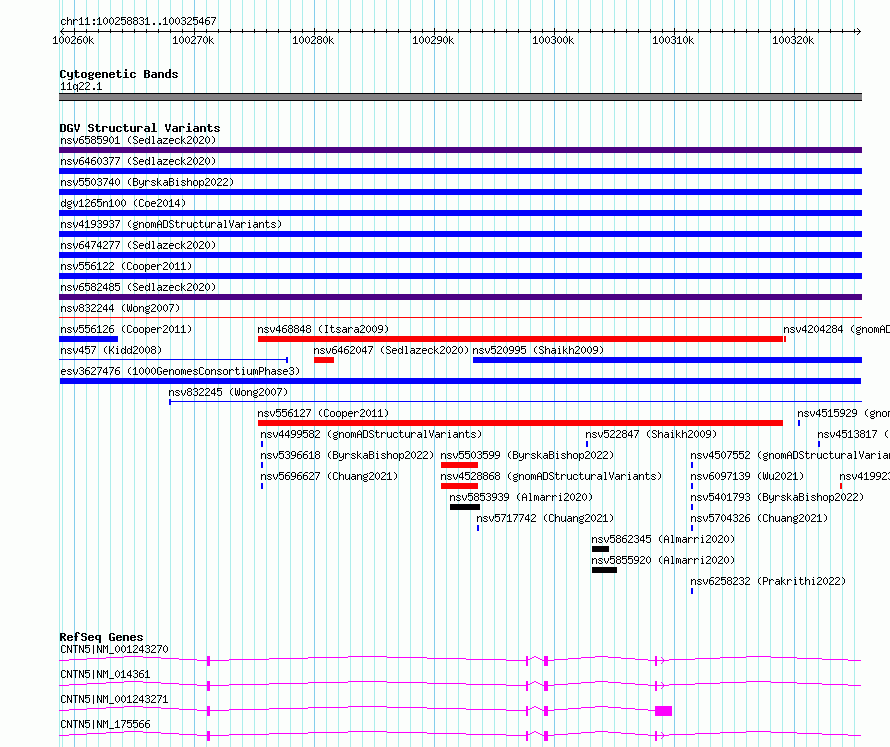Click the short blue bar under nsv556126
Viewport: 890px width, 747px height.
[x=89, y=339]
